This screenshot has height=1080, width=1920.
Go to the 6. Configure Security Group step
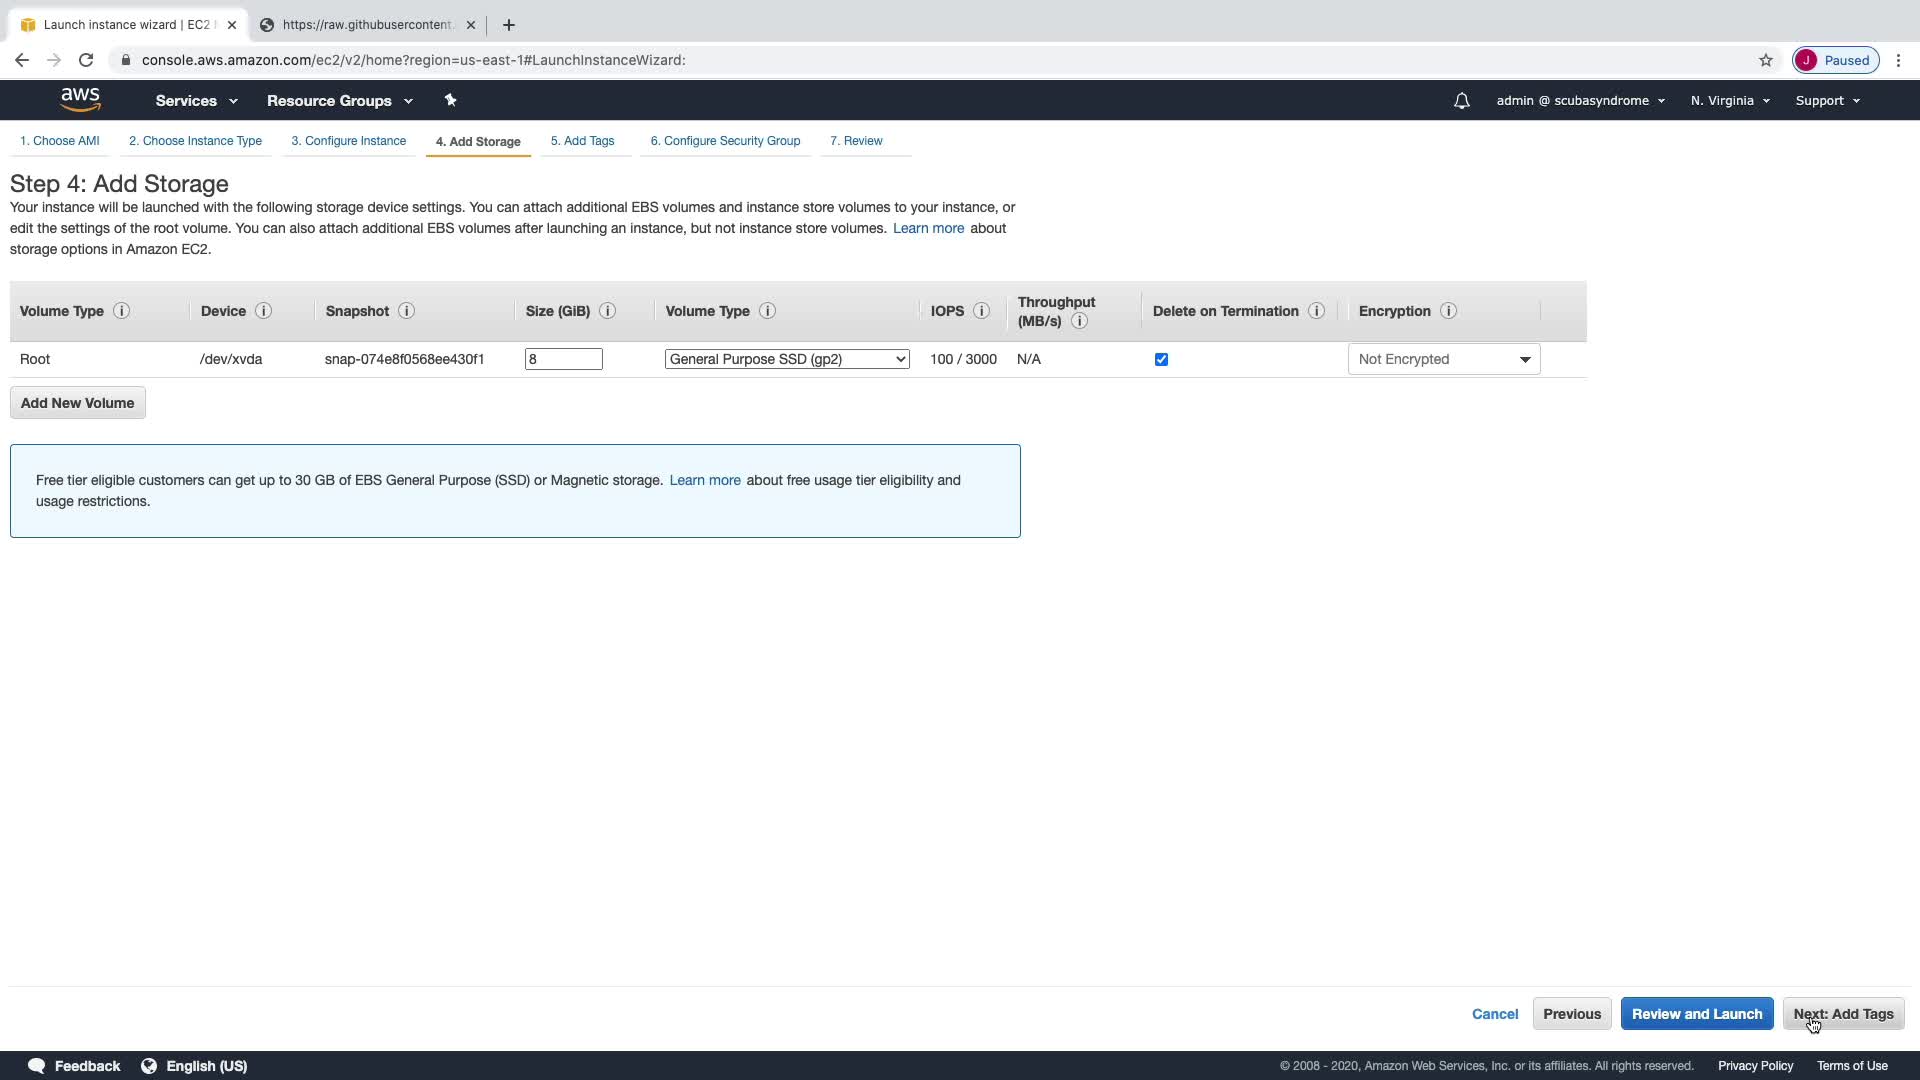pyautogui.click(x=725, y=141)
